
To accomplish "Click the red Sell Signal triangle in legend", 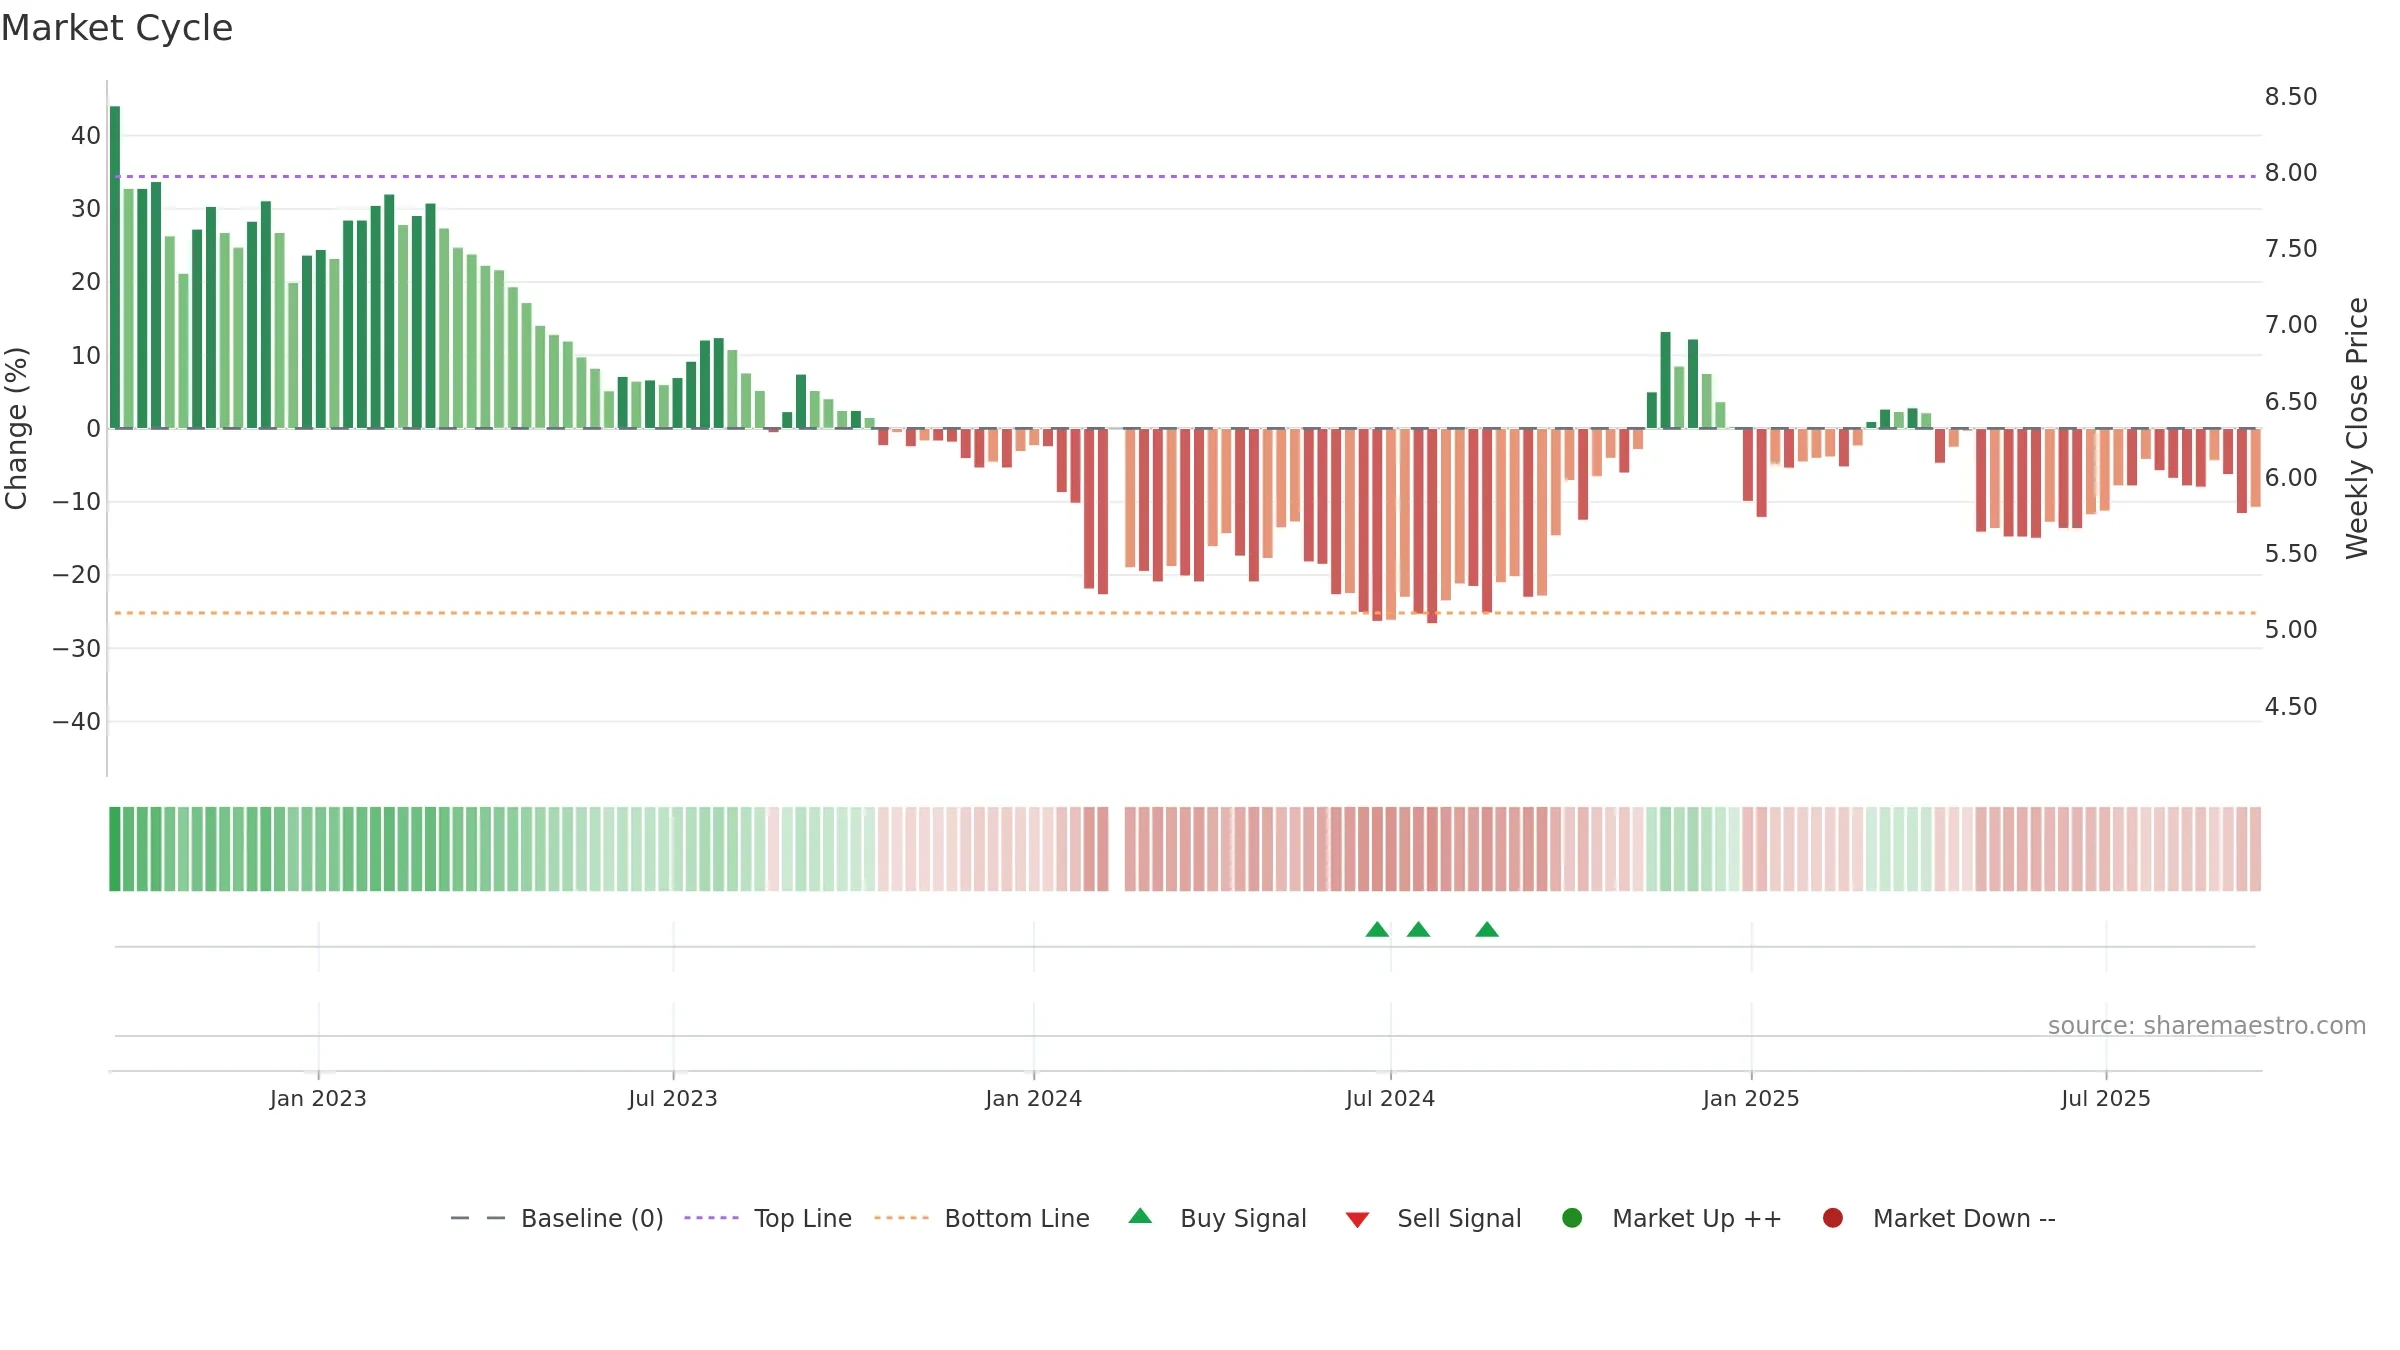I will [1357, 1220].
